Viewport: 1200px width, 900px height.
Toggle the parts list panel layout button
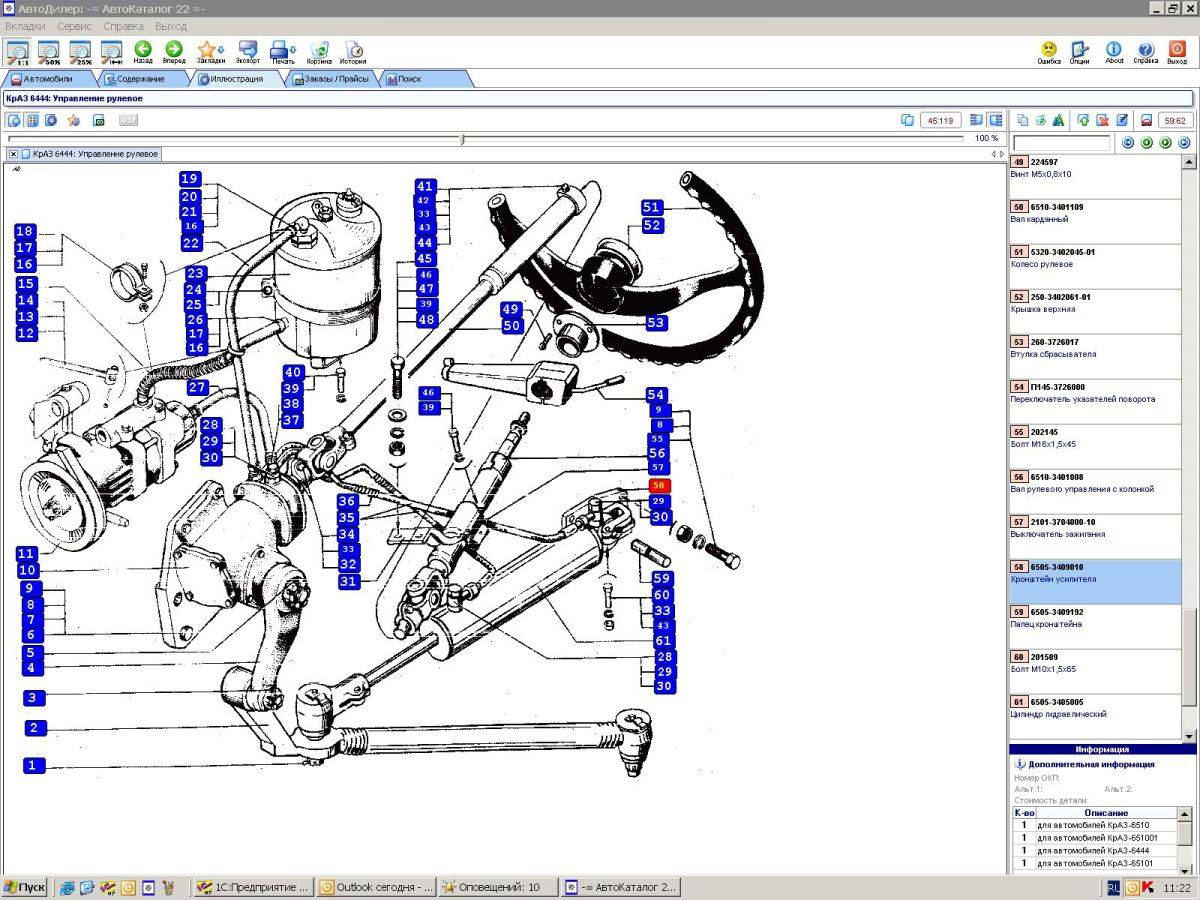995,120
